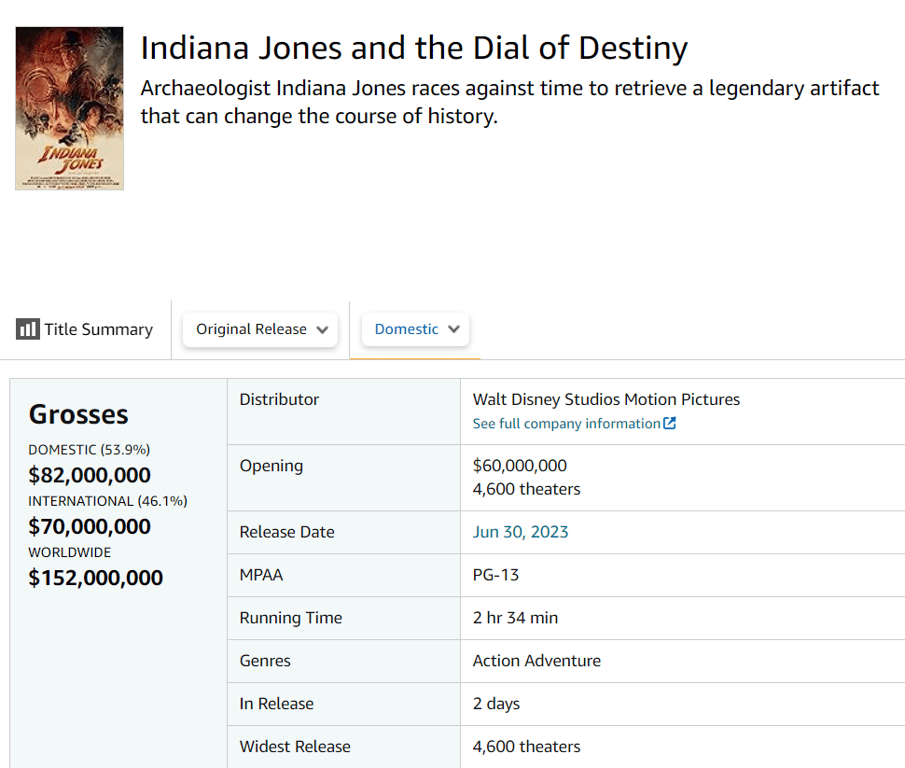Click the Grosses heading
The image size is (905, 768).
[78, 414]
